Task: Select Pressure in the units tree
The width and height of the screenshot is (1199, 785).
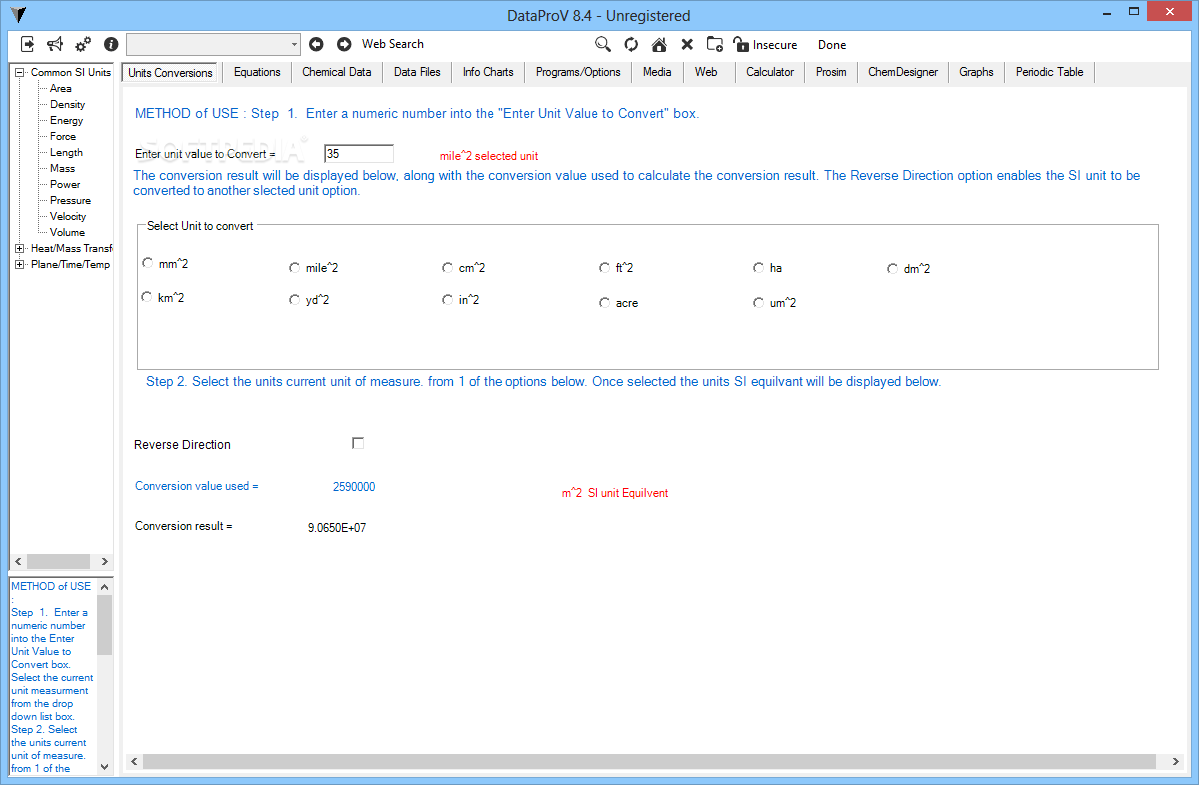Action: (70, 201)
